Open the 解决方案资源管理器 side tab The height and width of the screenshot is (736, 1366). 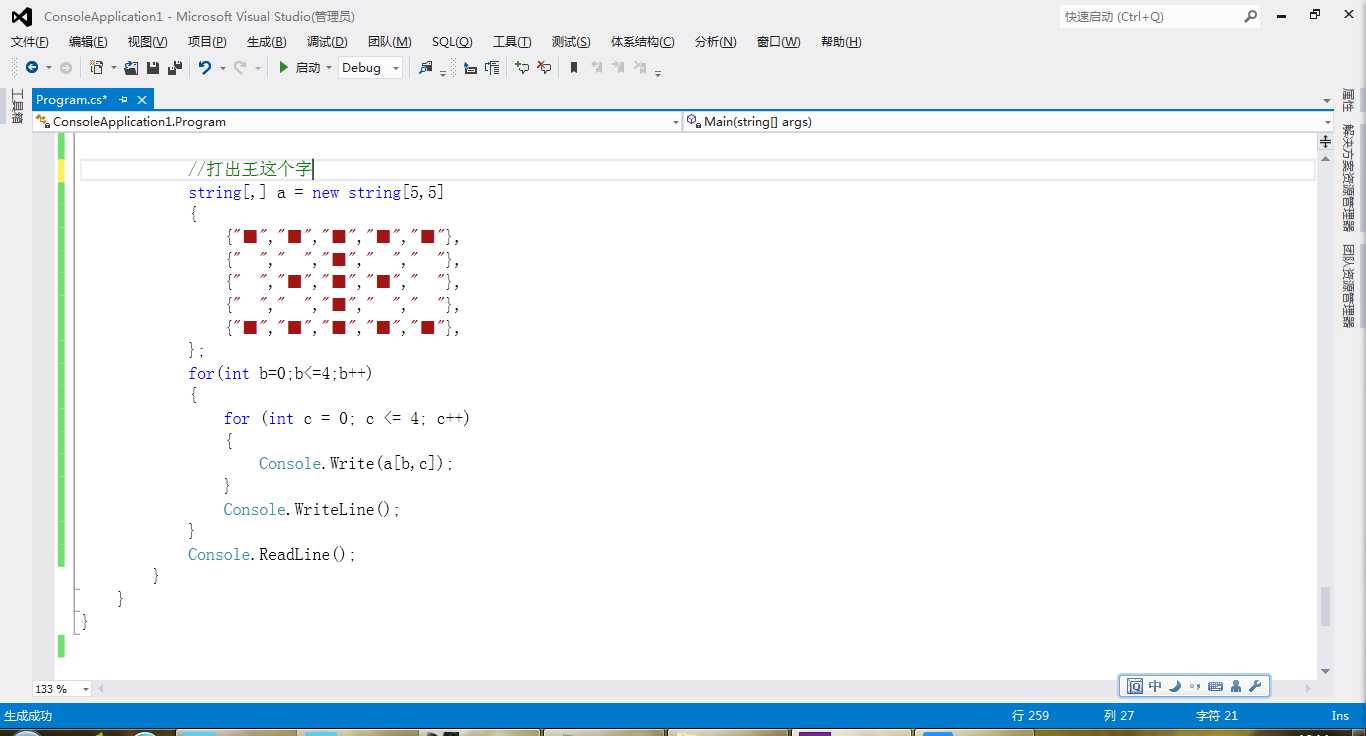coord(1348,178)
